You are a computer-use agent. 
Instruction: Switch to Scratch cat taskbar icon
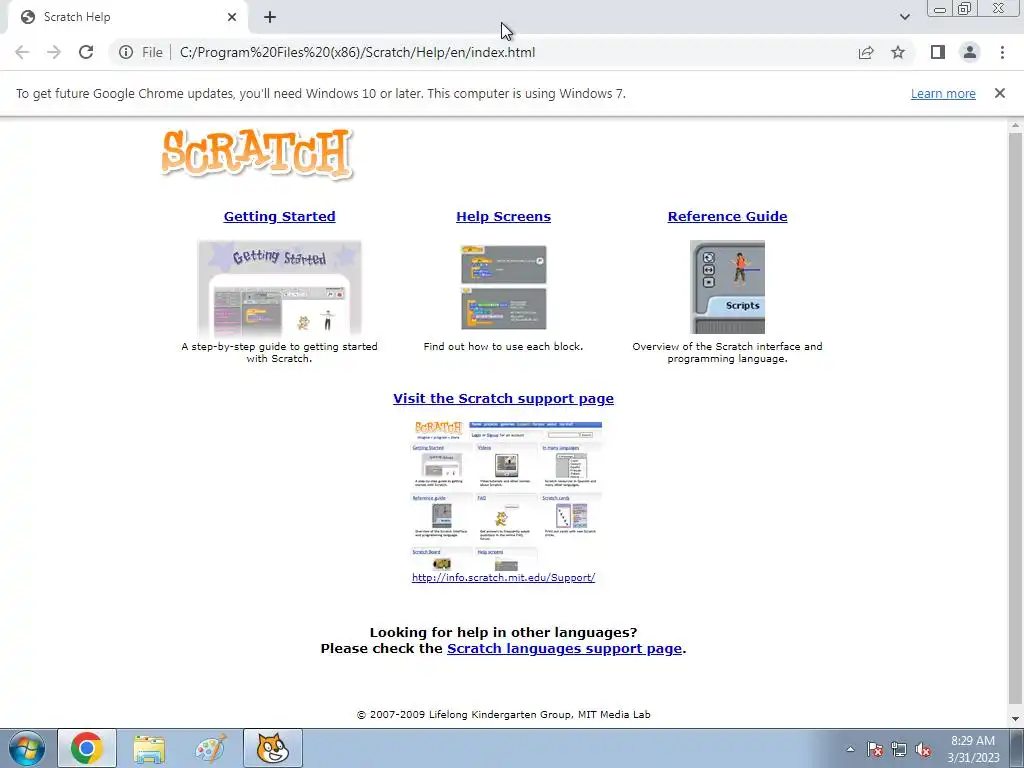(273, 748)
